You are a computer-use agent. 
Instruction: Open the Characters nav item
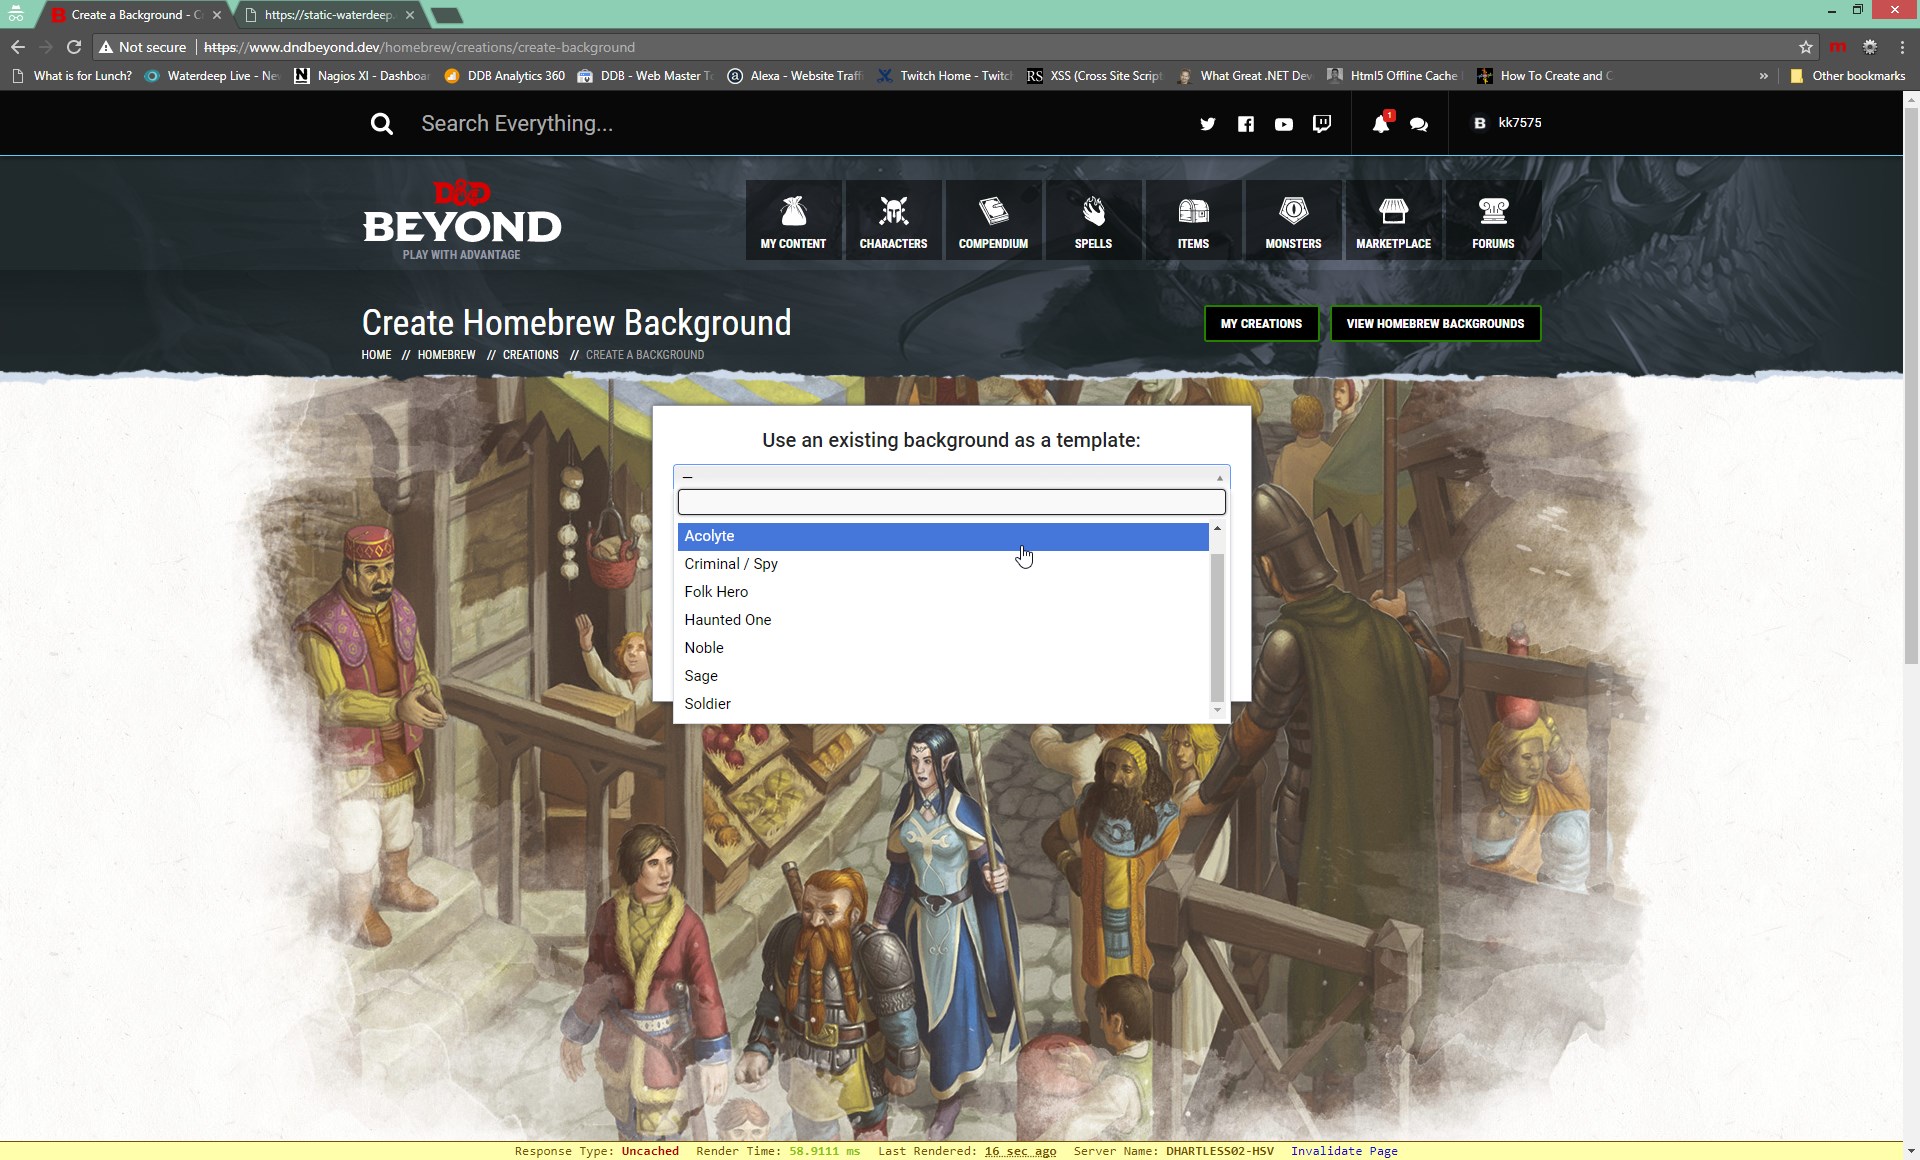click(x=893, y=220)
